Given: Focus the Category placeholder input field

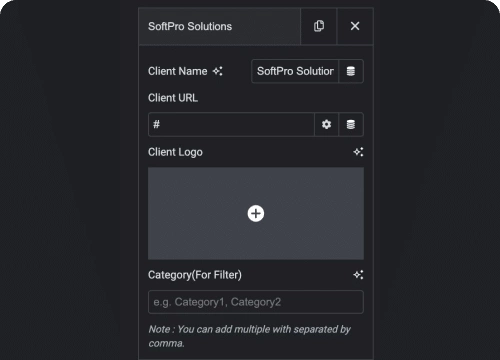Looking at the screenshot, I should [x=256, y=302].
